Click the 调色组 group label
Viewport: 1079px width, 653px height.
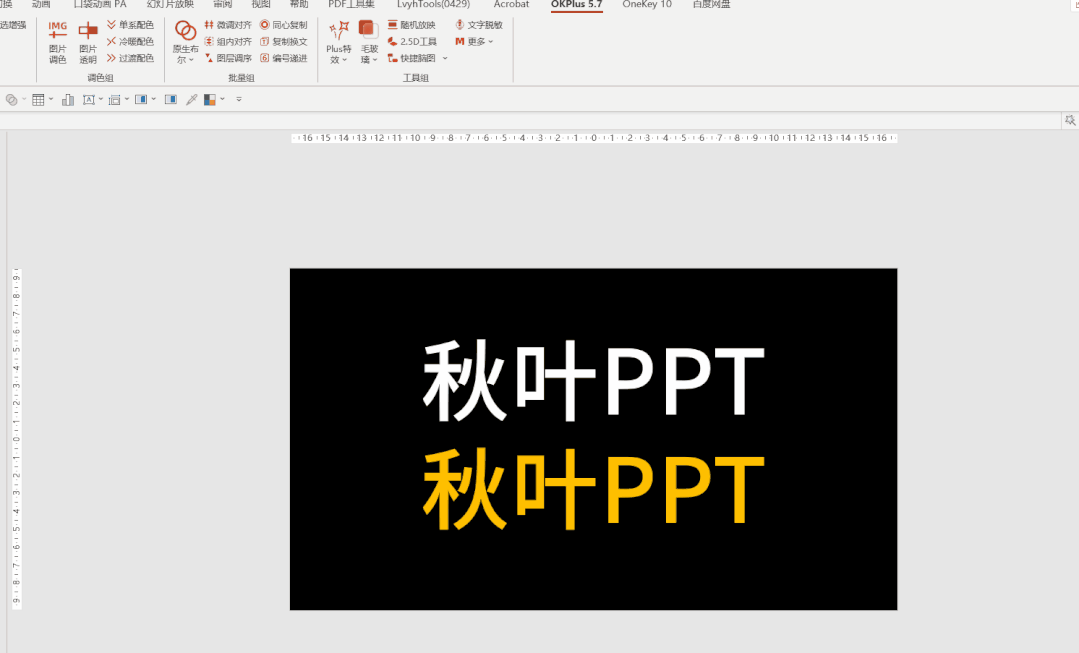[x=100, y=78]
